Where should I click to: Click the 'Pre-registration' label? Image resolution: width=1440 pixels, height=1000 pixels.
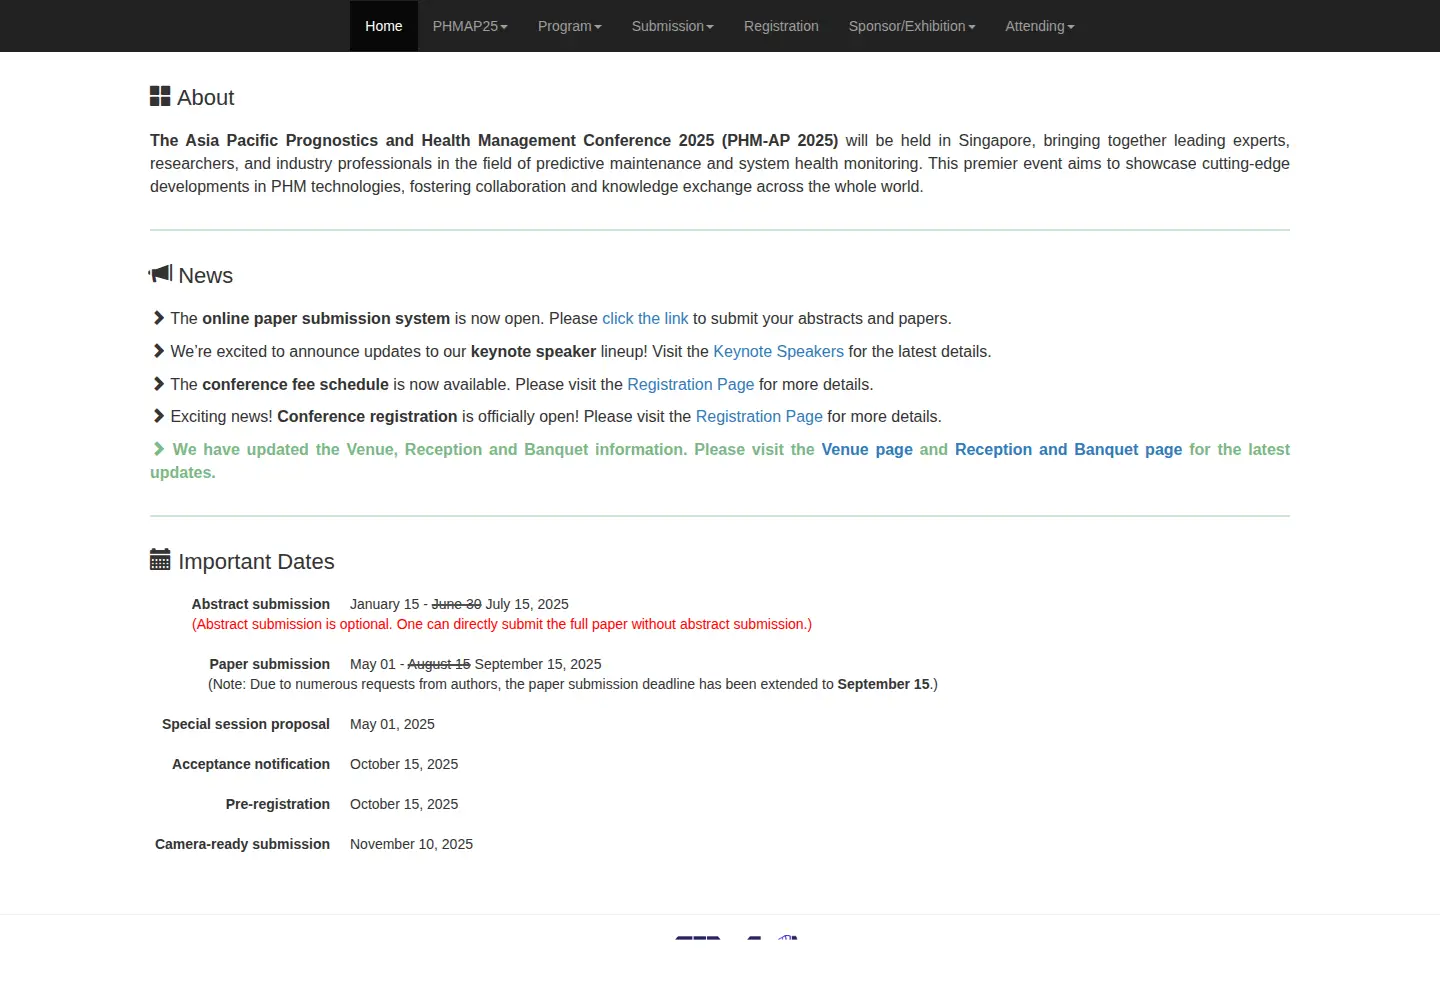(278, 804)
